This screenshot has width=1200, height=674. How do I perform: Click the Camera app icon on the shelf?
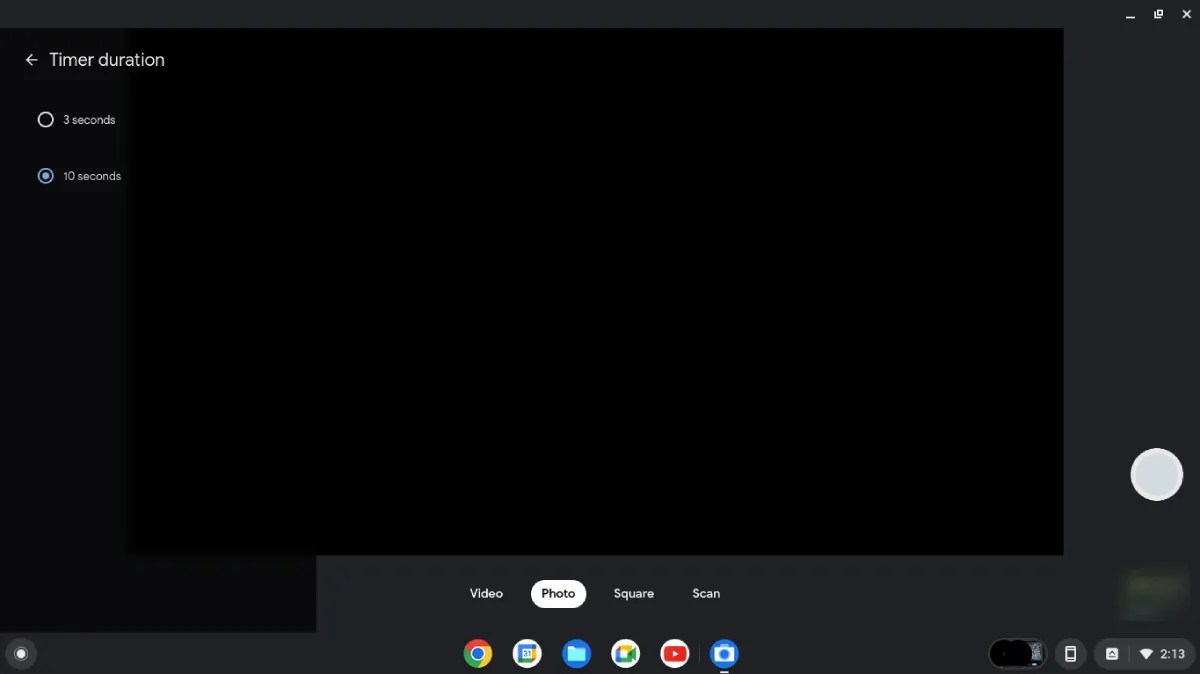pos(724,653)
